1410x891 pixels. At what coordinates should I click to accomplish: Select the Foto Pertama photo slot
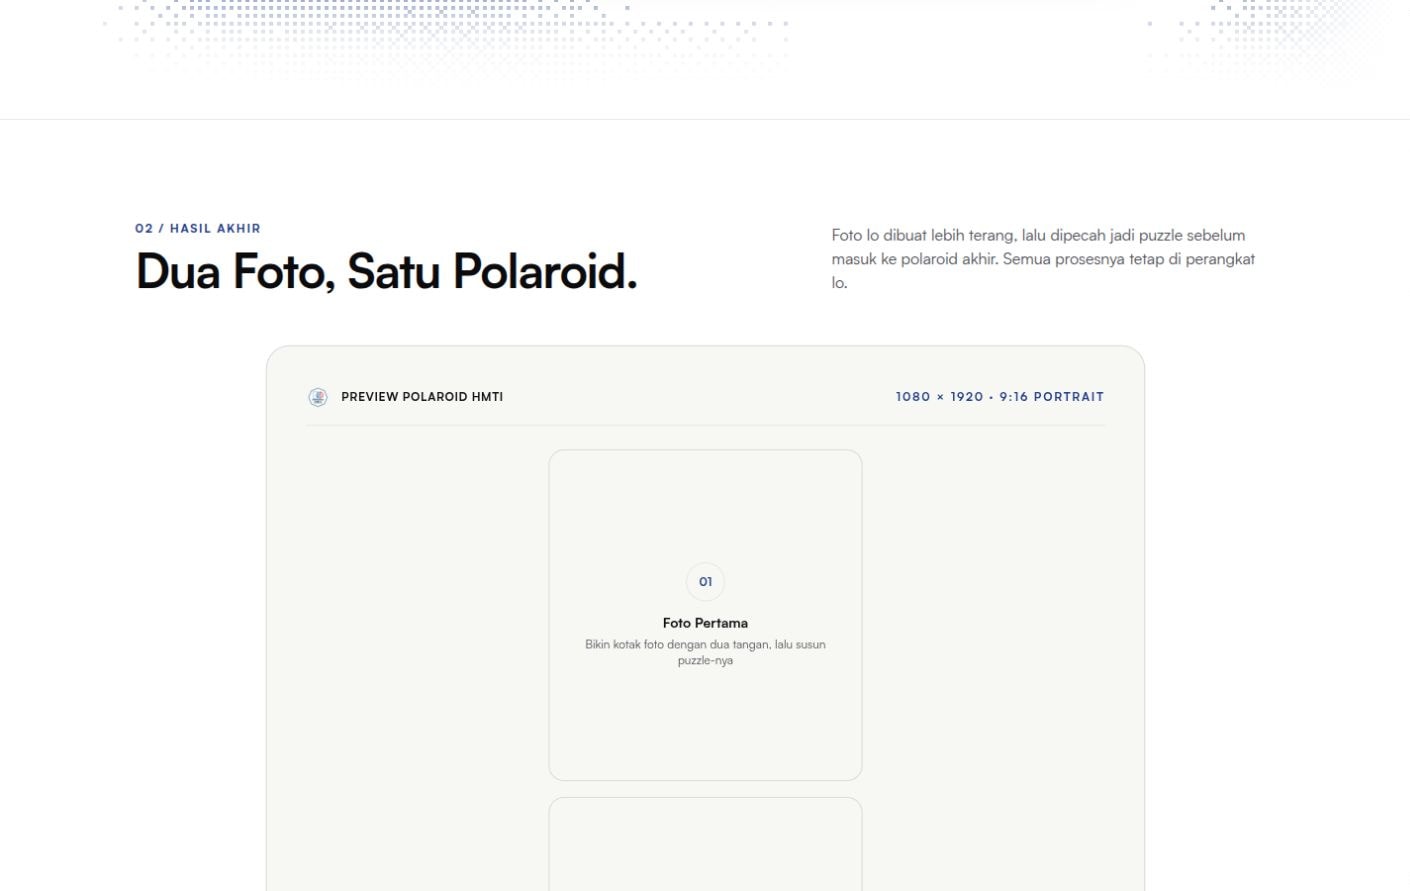(x=705, y=615)
